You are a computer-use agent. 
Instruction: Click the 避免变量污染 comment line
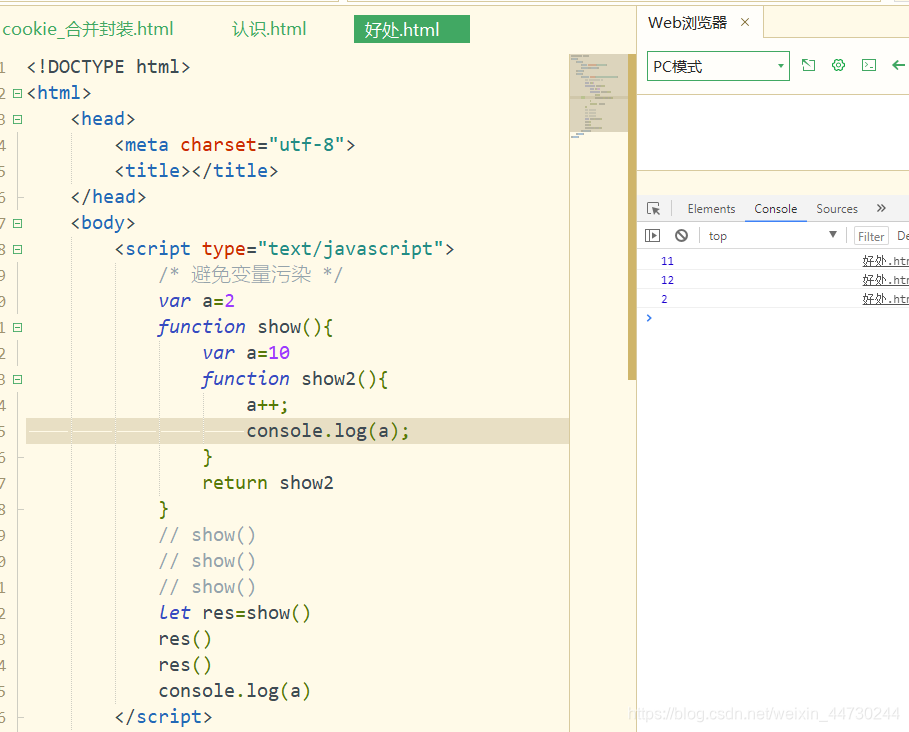[250, 275]
